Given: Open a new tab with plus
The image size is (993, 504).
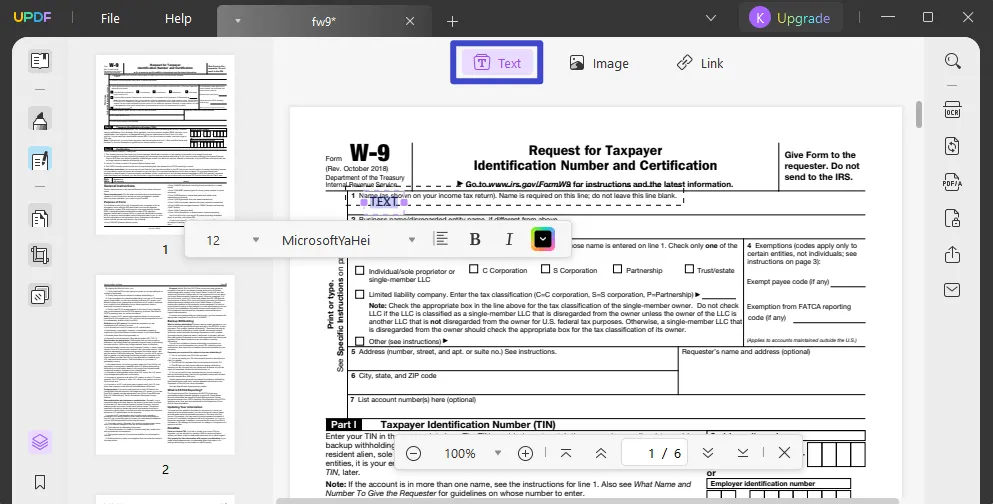Looking at the screenshot, I should click(452, 22).
